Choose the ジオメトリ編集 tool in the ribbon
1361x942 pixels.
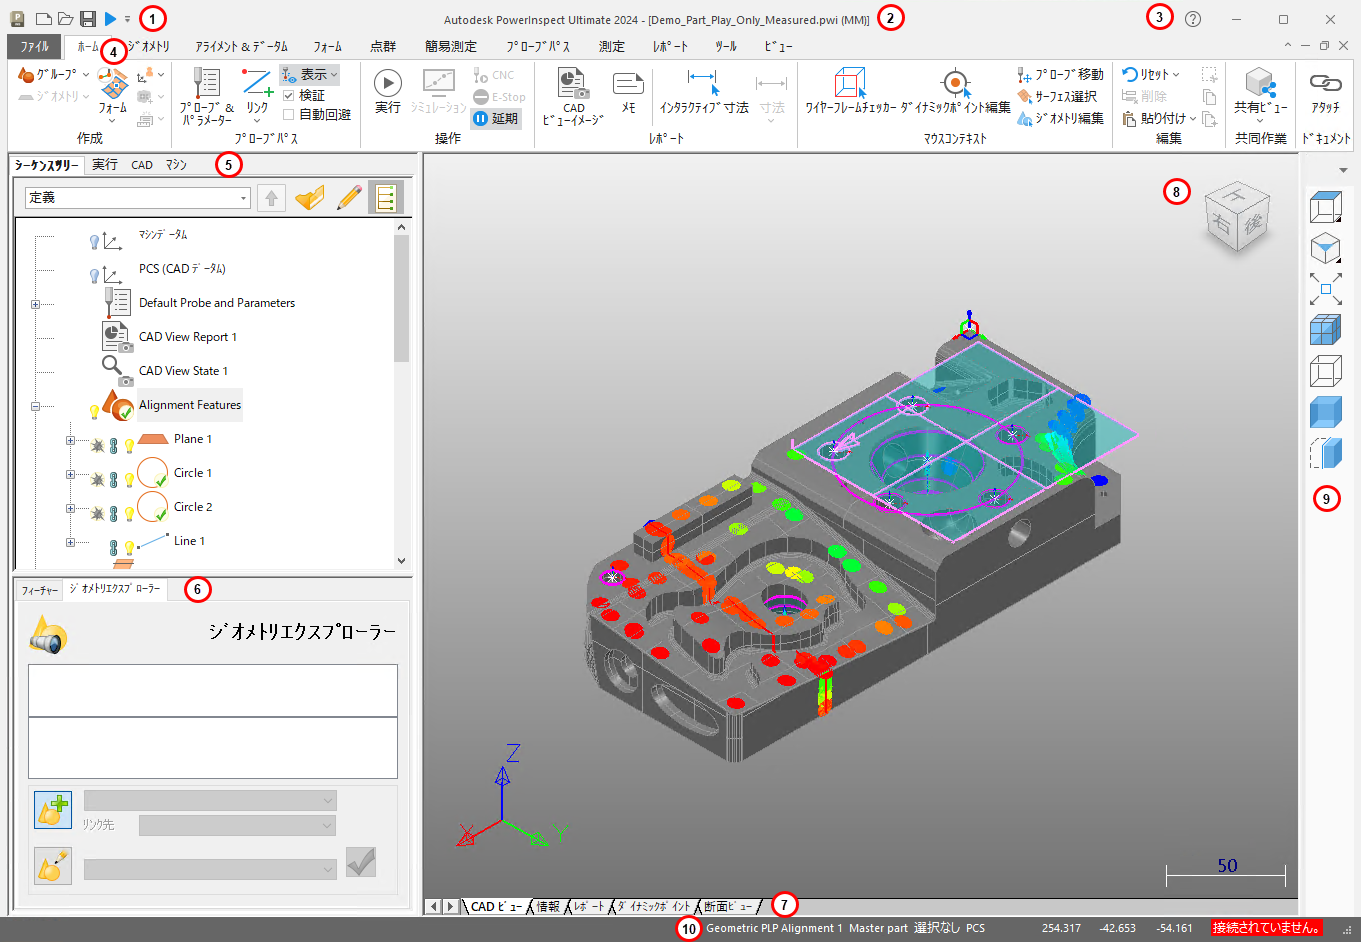(x=1060, y=119)
